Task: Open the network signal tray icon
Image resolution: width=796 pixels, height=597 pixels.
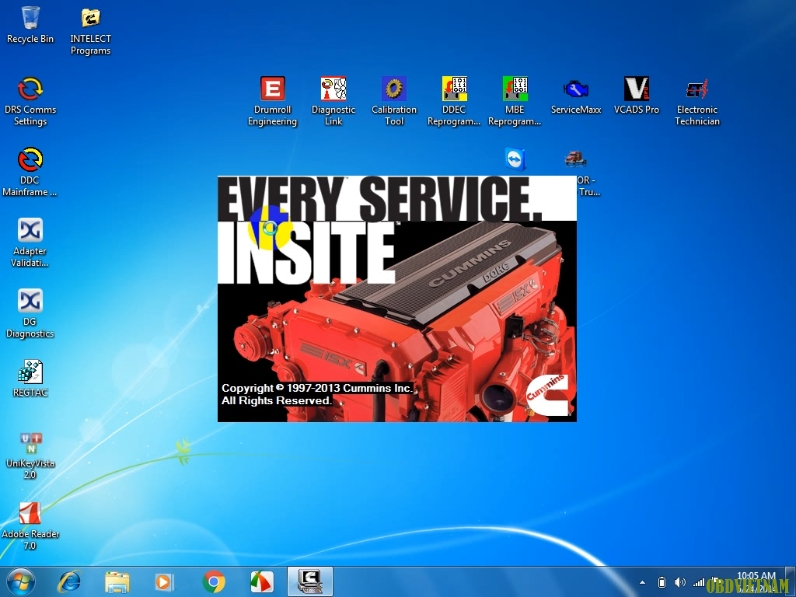Action: (x=699, y=583)
